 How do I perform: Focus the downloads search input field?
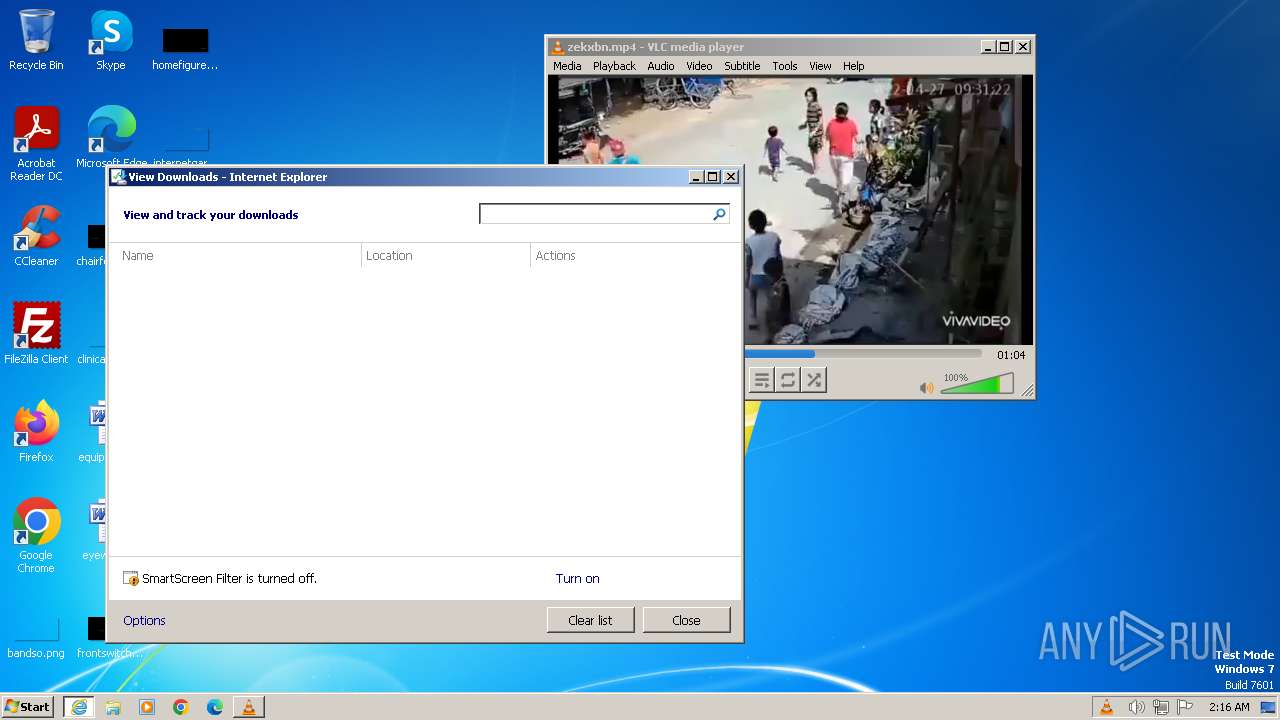pyautogui.click(x=595, y=214)
